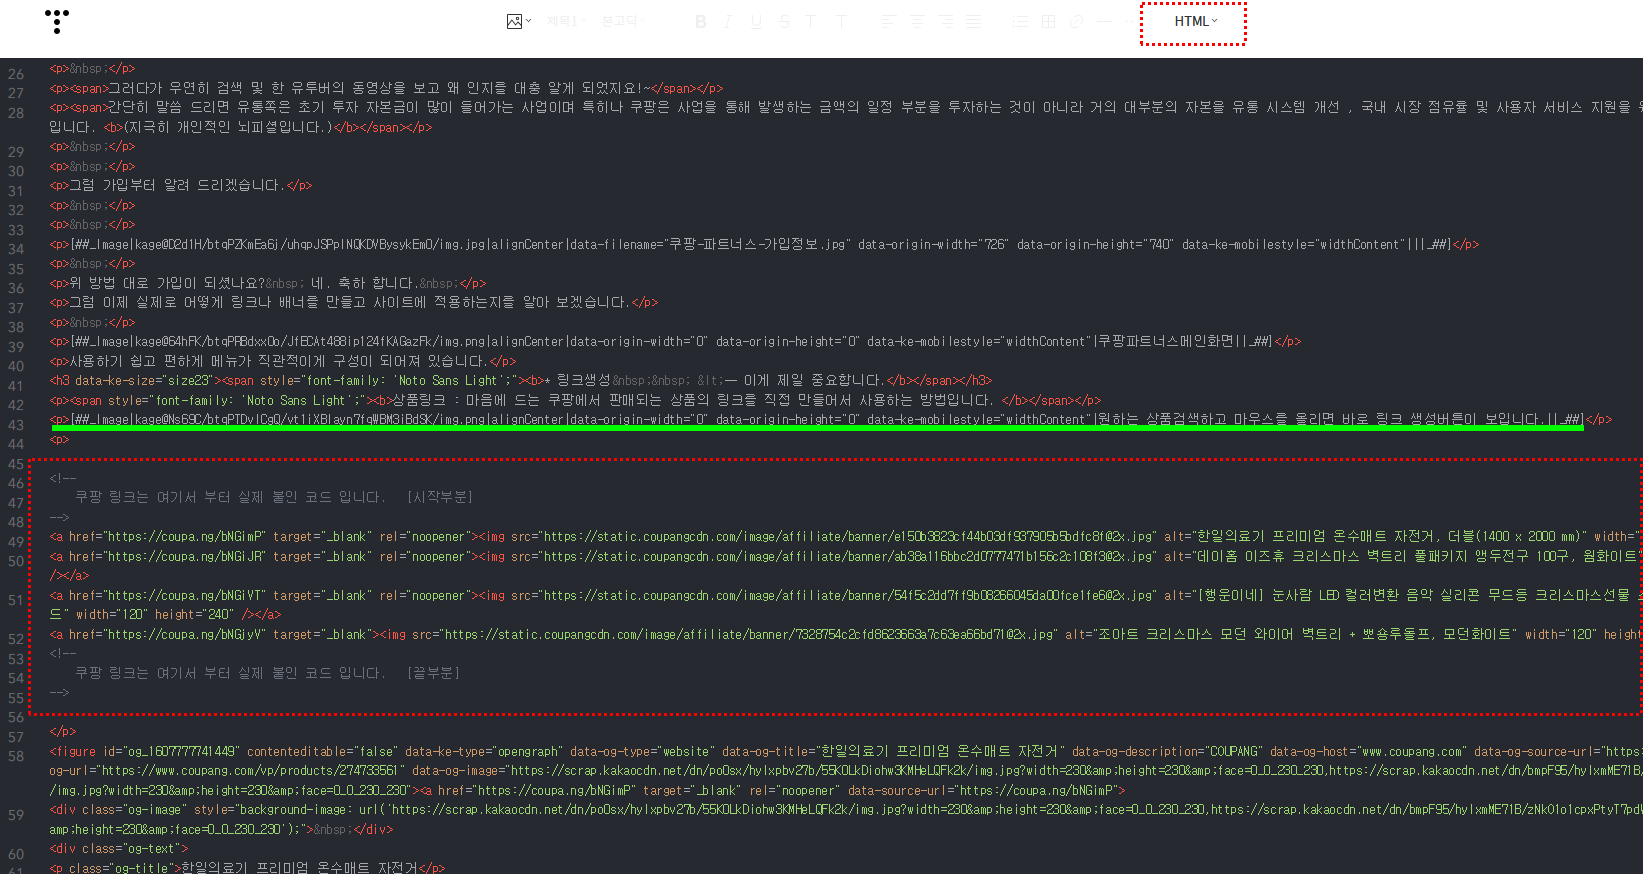Open the image insert tool
The width and height of the screenshot is (1643, 874).
pyautogui.click(x=519, y=21)
